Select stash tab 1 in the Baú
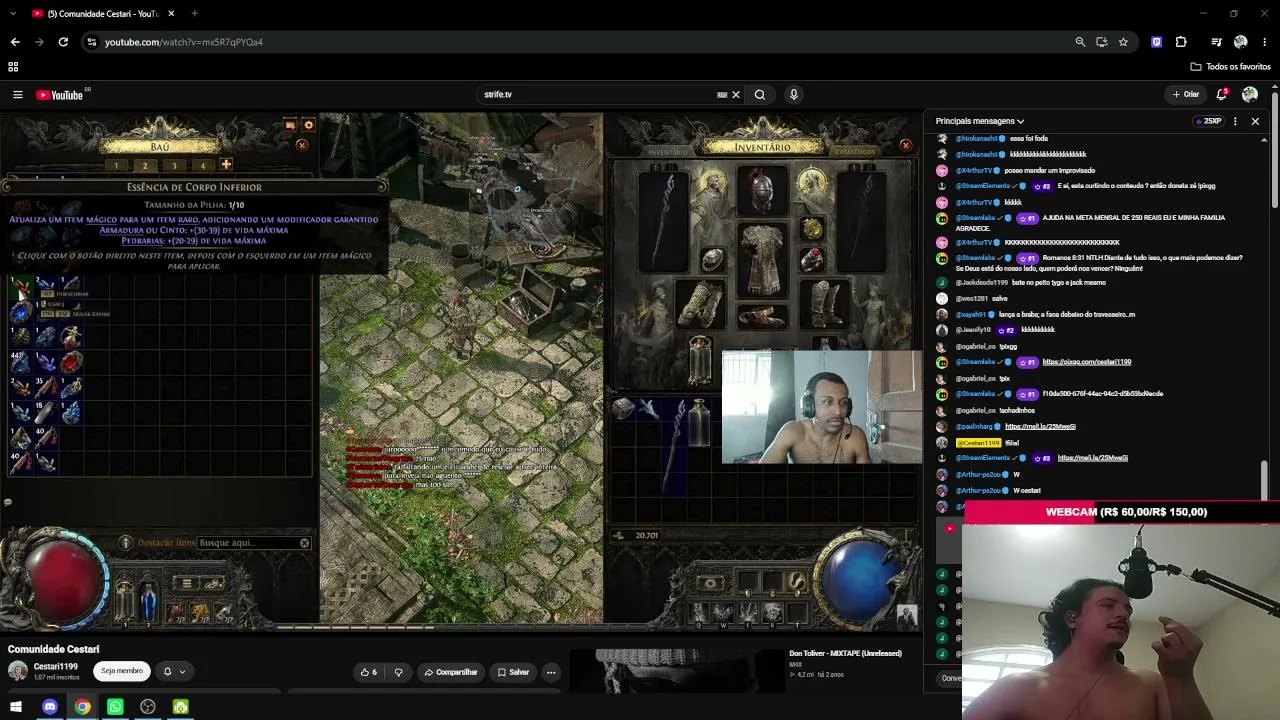 pyautogui.click(x=116, y=166)
